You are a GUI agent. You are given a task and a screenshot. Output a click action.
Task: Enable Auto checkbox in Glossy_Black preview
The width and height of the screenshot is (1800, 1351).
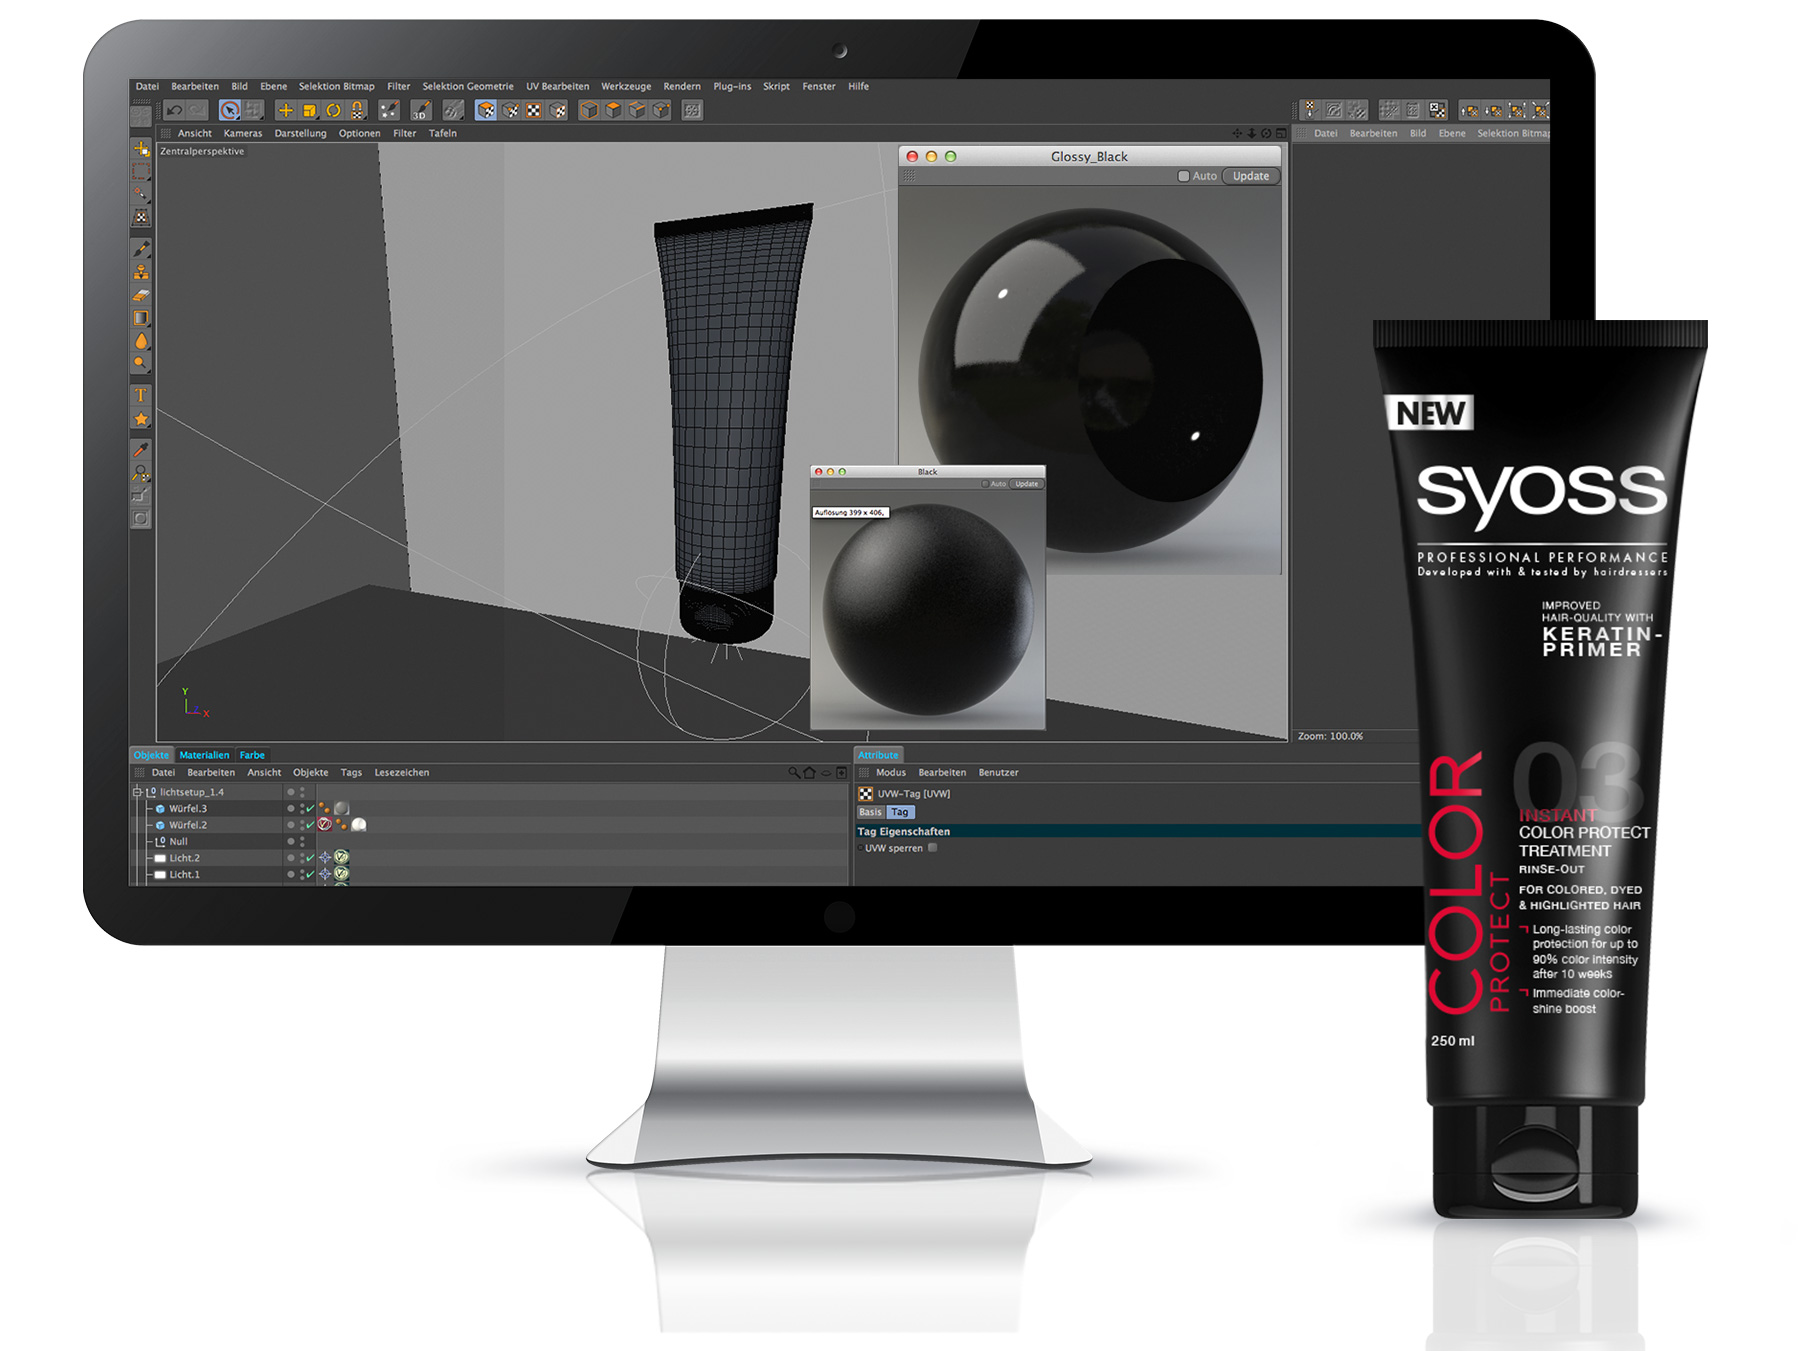[x=1183, y=176]
